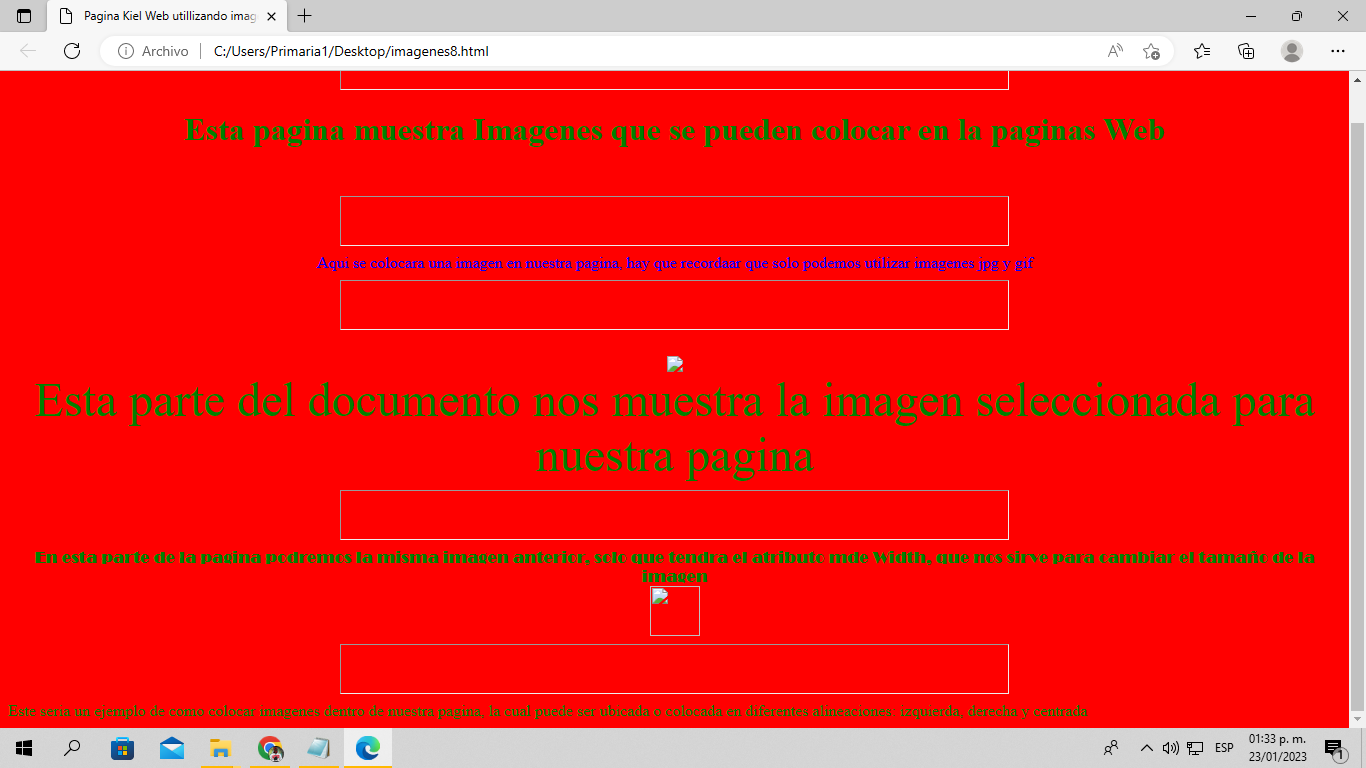Click the bold text 'En esta parte de la pagina'
Image resolution: width=1366 pixels, height=768 pixels.
[x=675, y=566]
